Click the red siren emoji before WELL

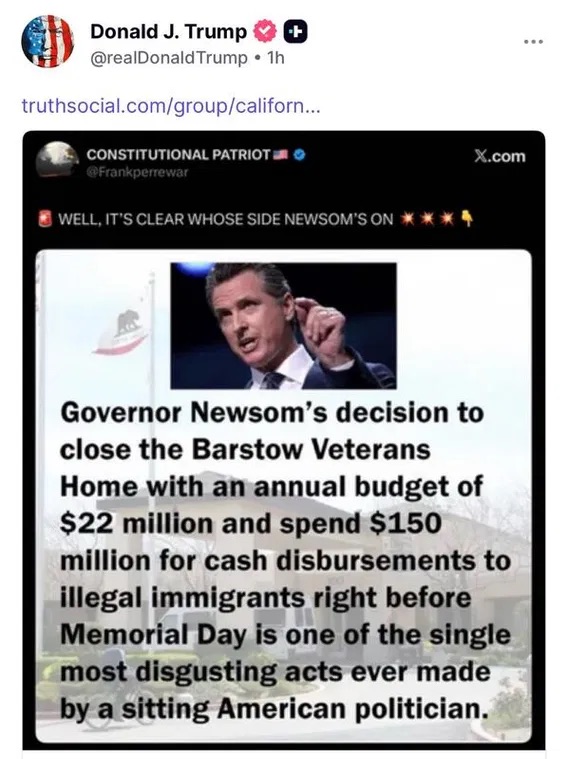pos(46,219)
